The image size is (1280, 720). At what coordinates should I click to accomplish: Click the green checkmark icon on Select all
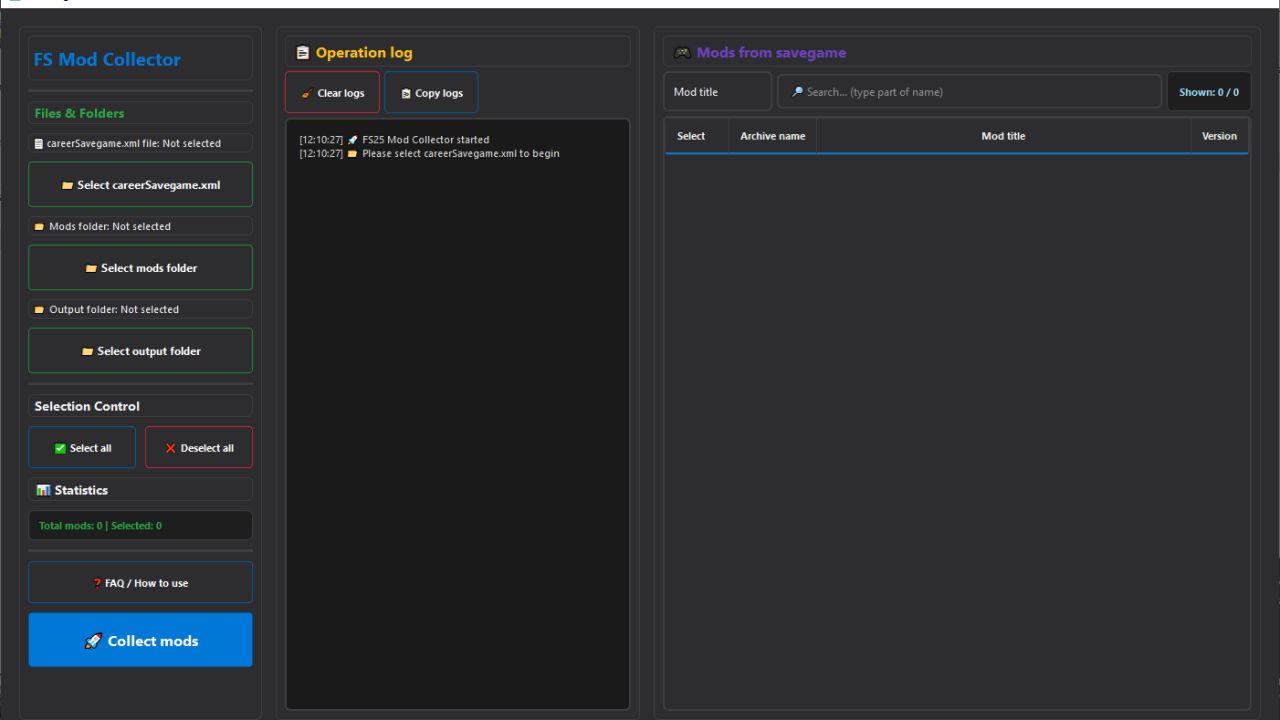[x=59, y=447]
